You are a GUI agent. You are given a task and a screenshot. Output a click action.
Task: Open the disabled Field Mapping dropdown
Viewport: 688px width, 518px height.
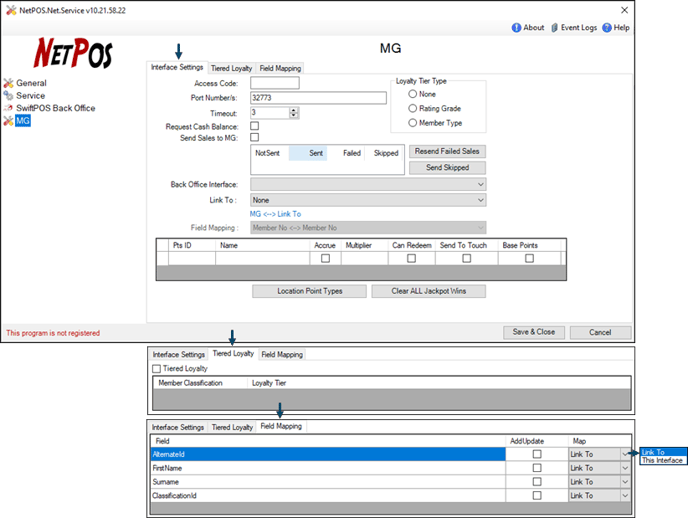pyautogui.click(x=368, y=228)
